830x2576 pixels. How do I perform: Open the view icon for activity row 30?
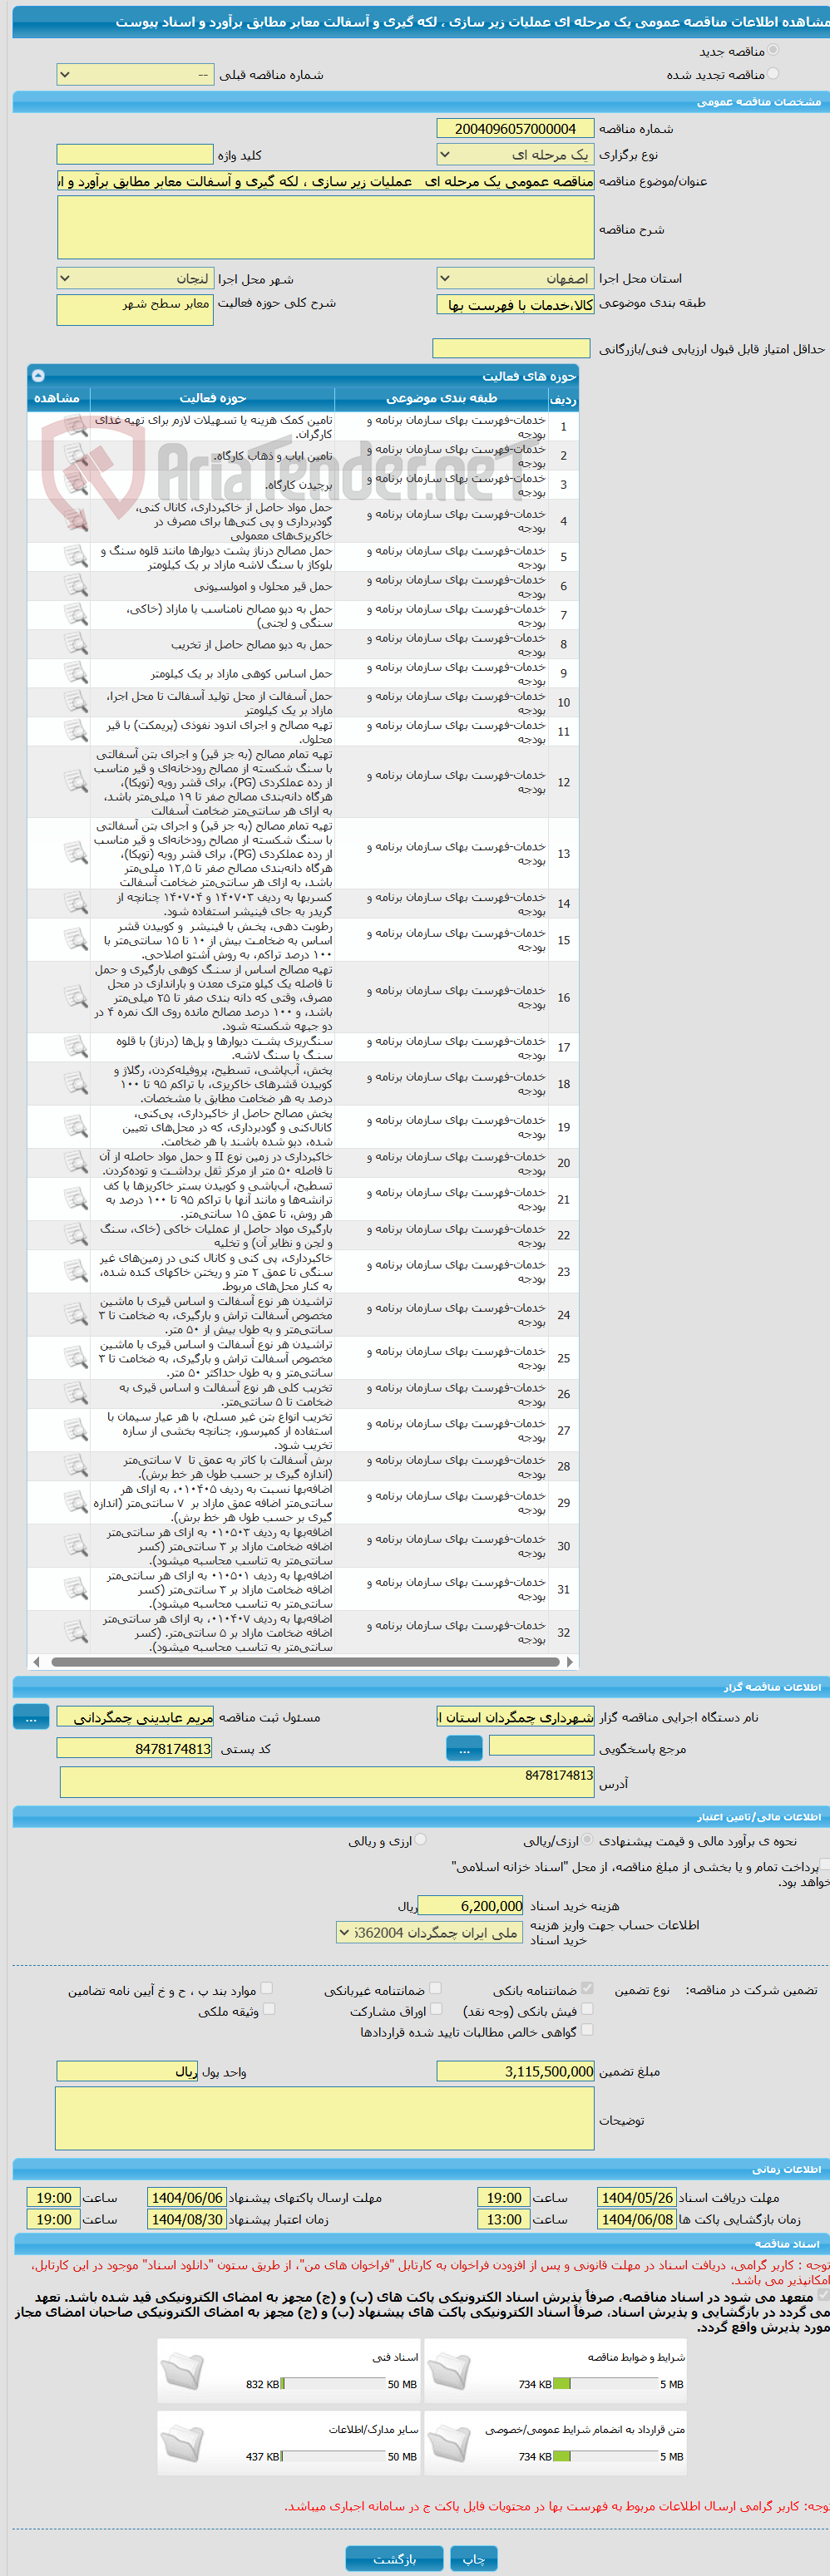coord(75,1546)
